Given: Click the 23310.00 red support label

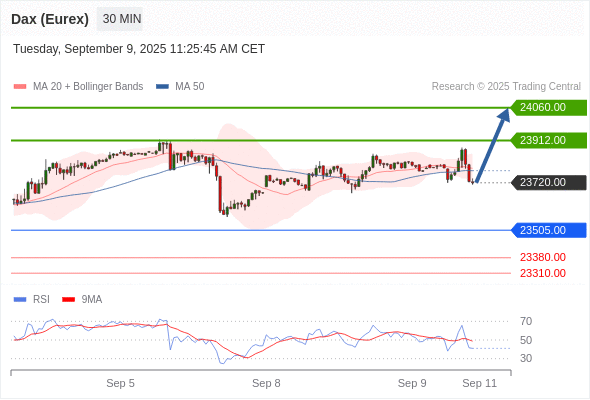Looking at the screenshot, I should coord(543,273).
